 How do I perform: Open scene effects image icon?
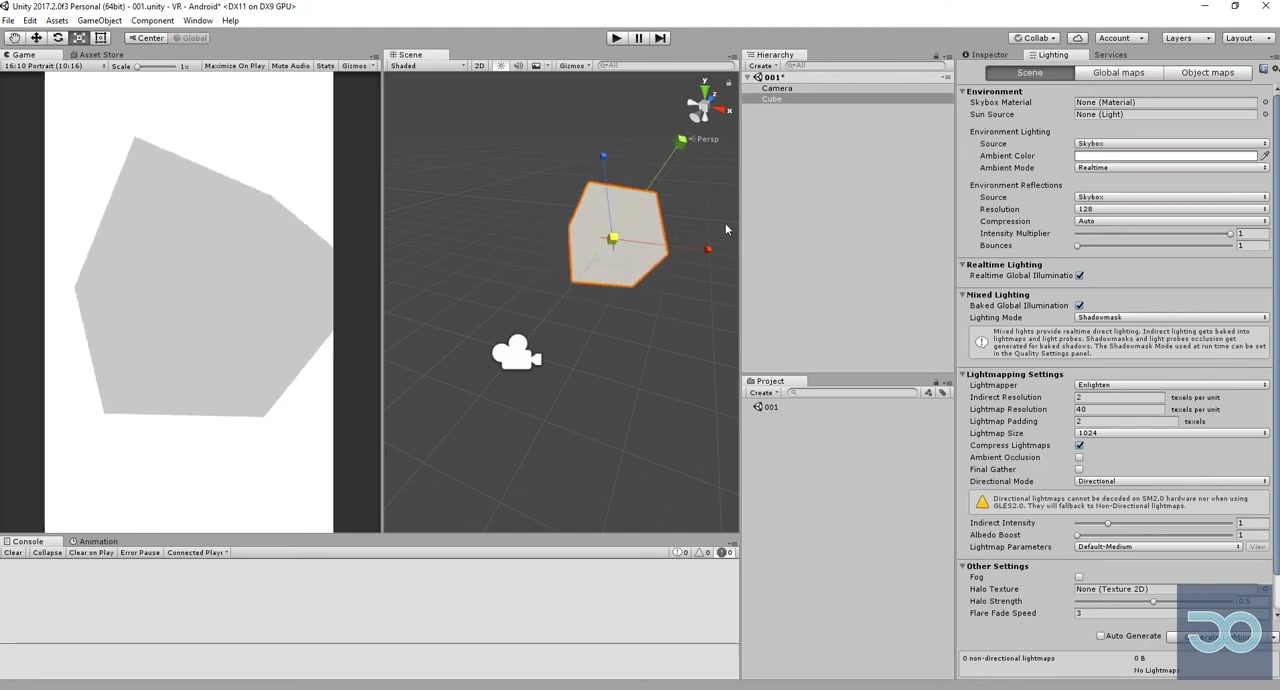pos(536,66)
